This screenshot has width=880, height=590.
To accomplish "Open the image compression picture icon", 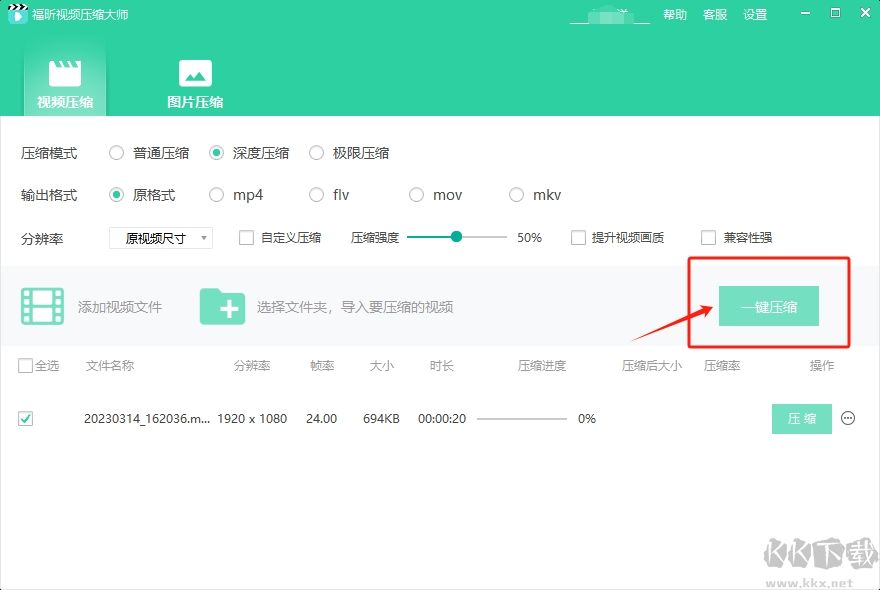I will tap(195, 73).
